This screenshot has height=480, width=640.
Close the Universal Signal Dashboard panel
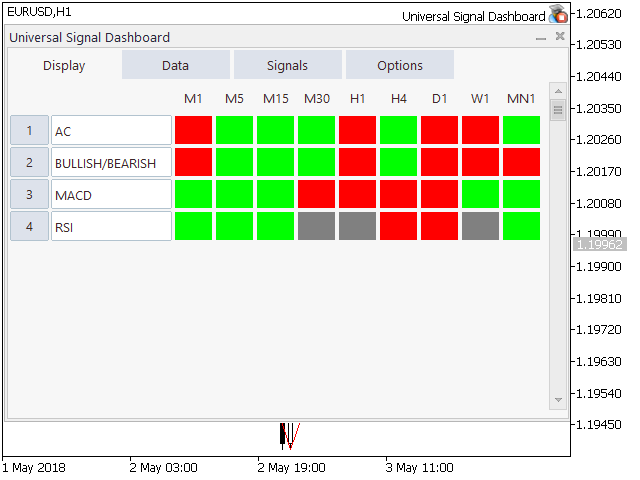(560, 37)
